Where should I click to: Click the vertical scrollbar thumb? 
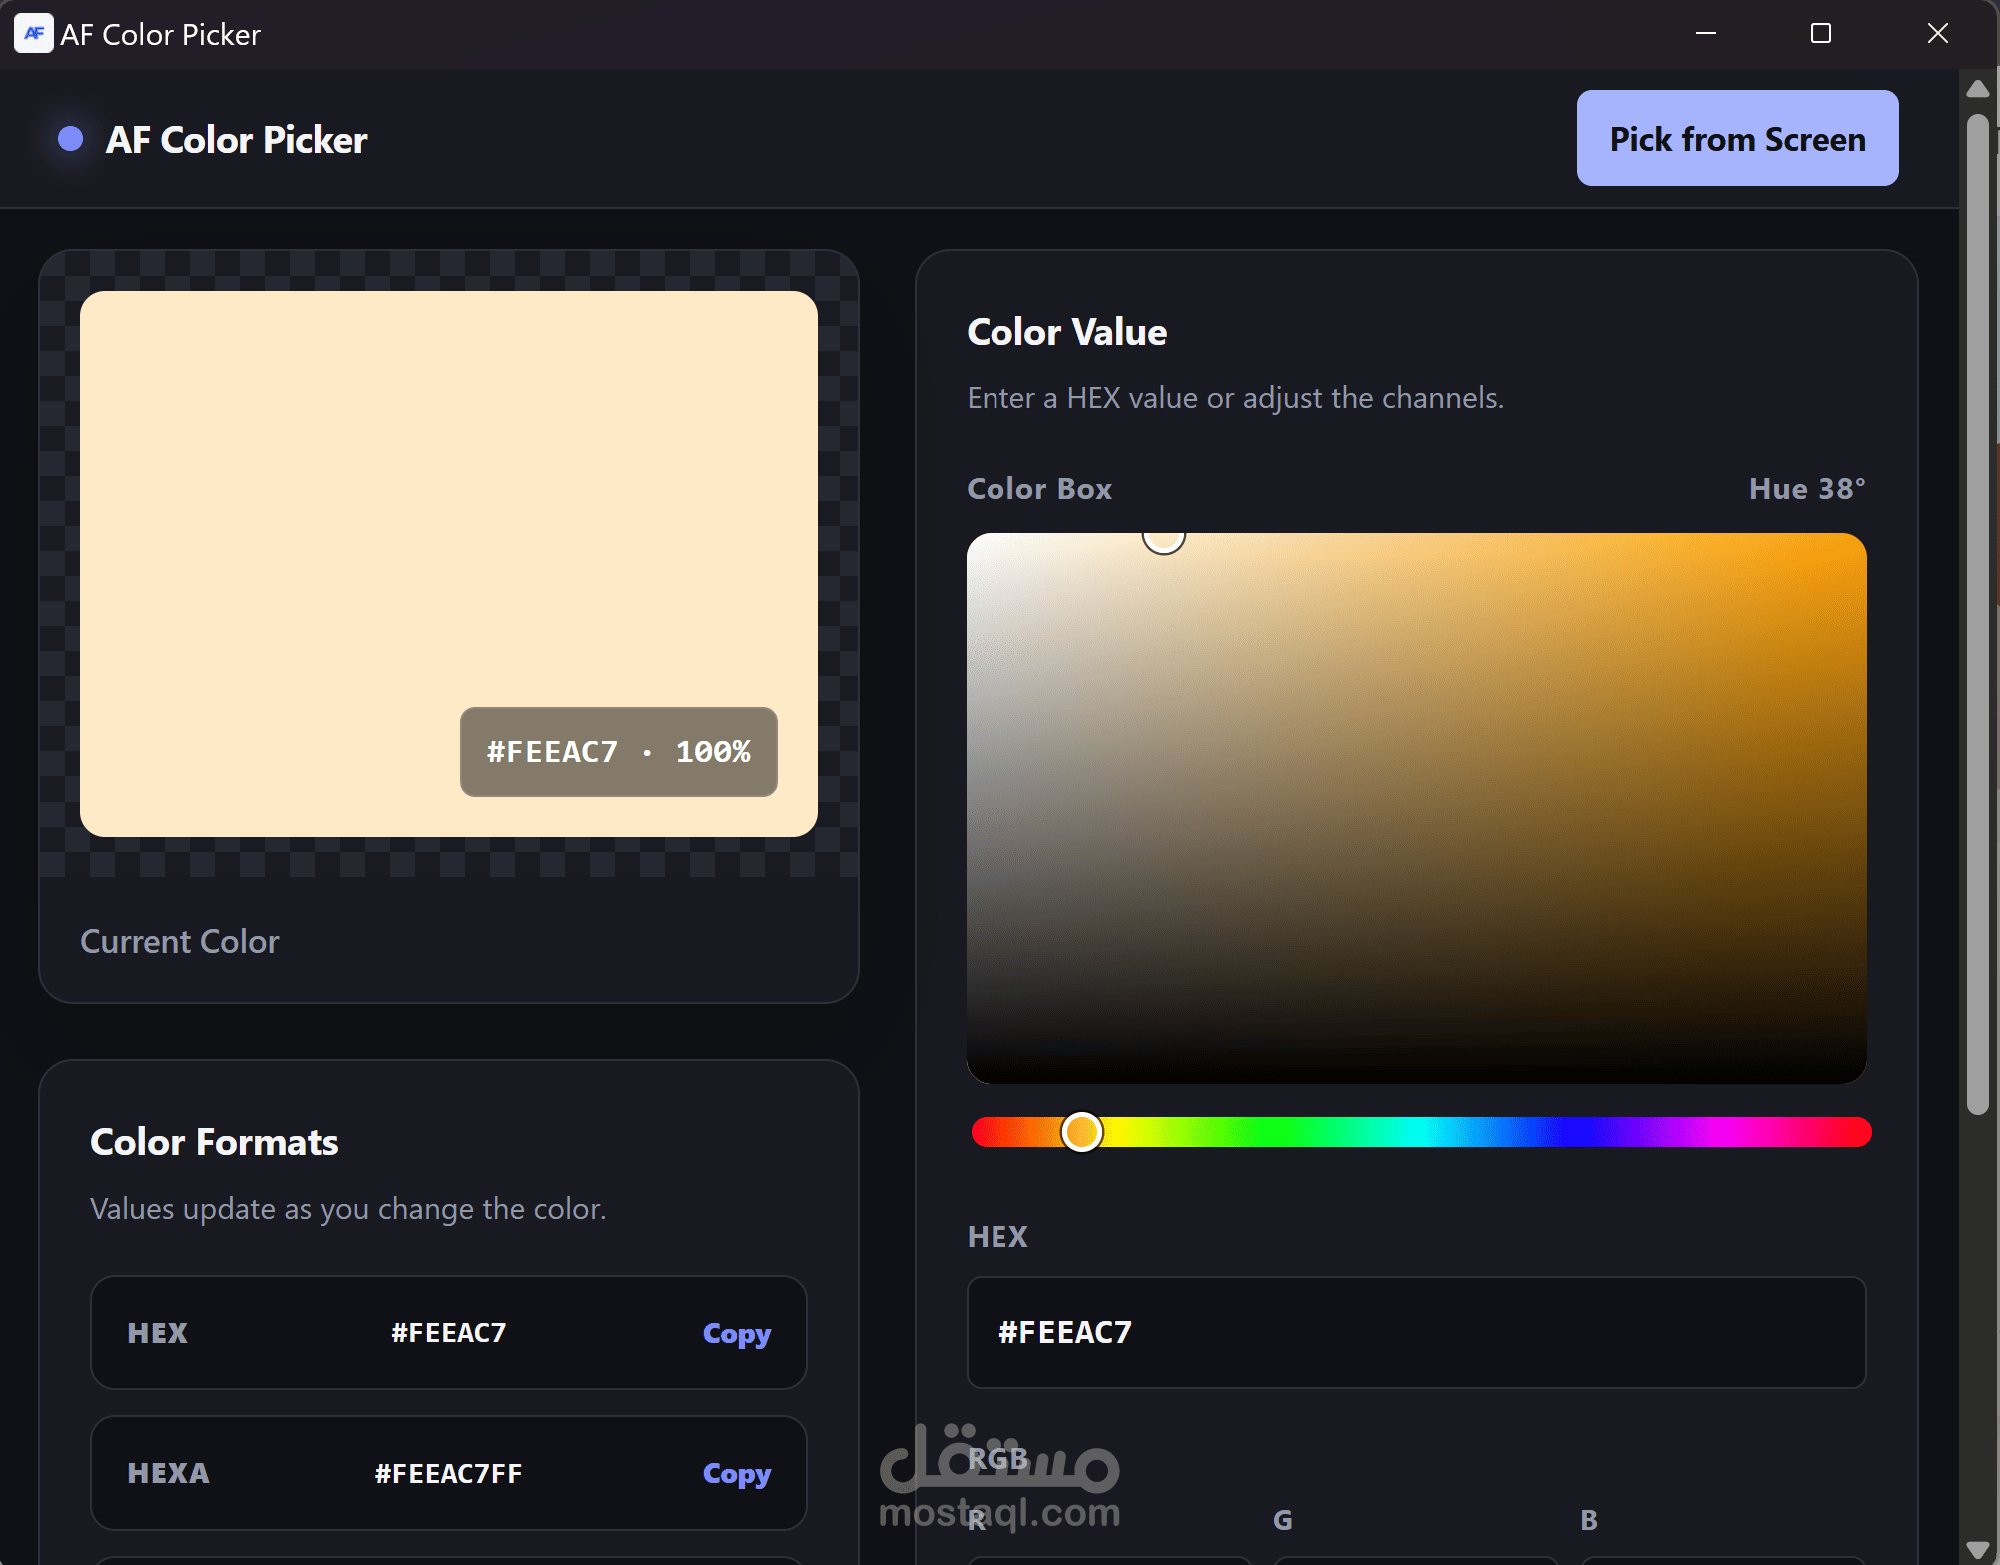[1977, 614]
